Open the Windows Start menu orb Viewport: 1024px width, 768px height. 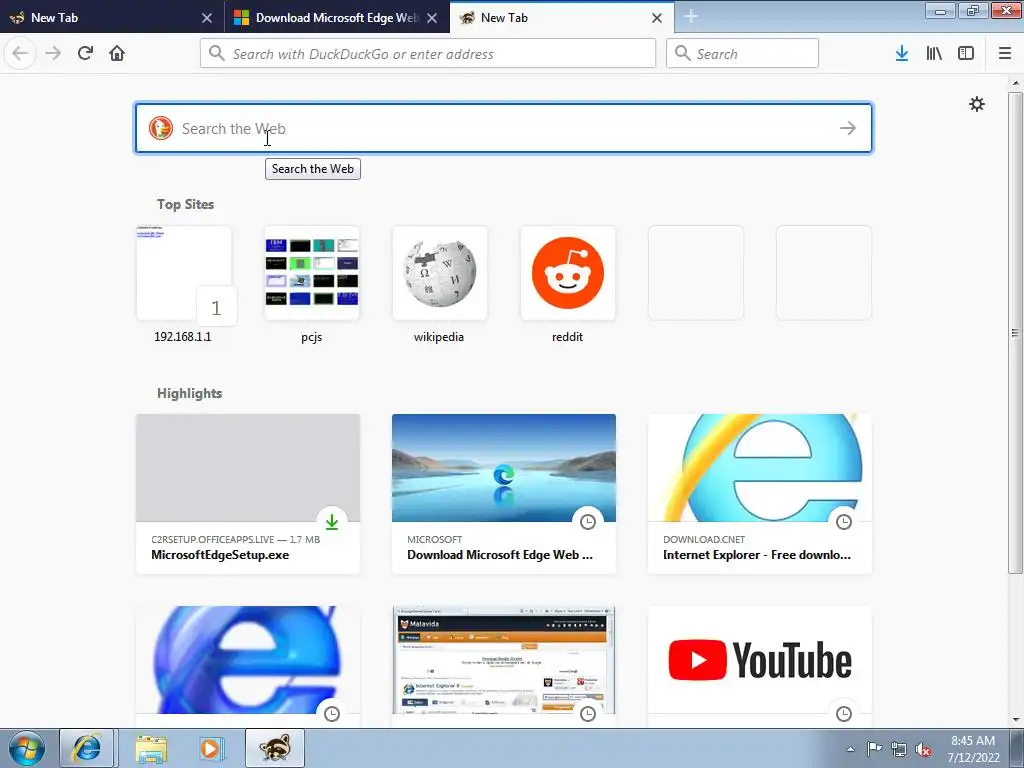pyautogui.click(x=27, y=748)
